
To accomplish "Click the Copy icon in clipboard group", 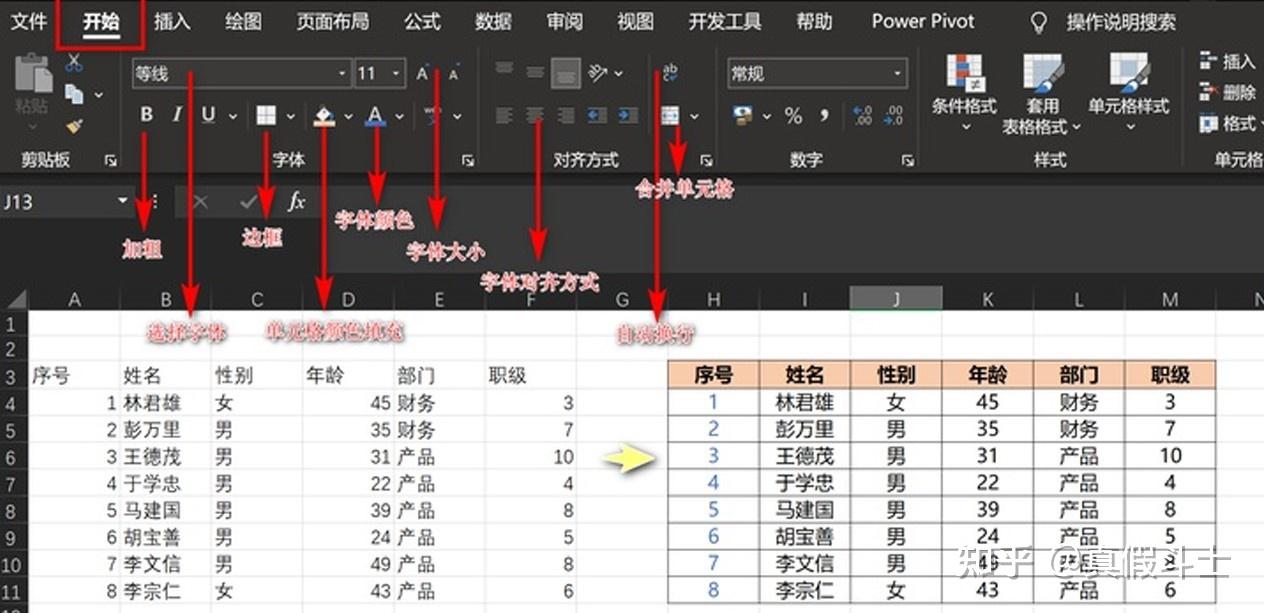I will tap(74, 94).
